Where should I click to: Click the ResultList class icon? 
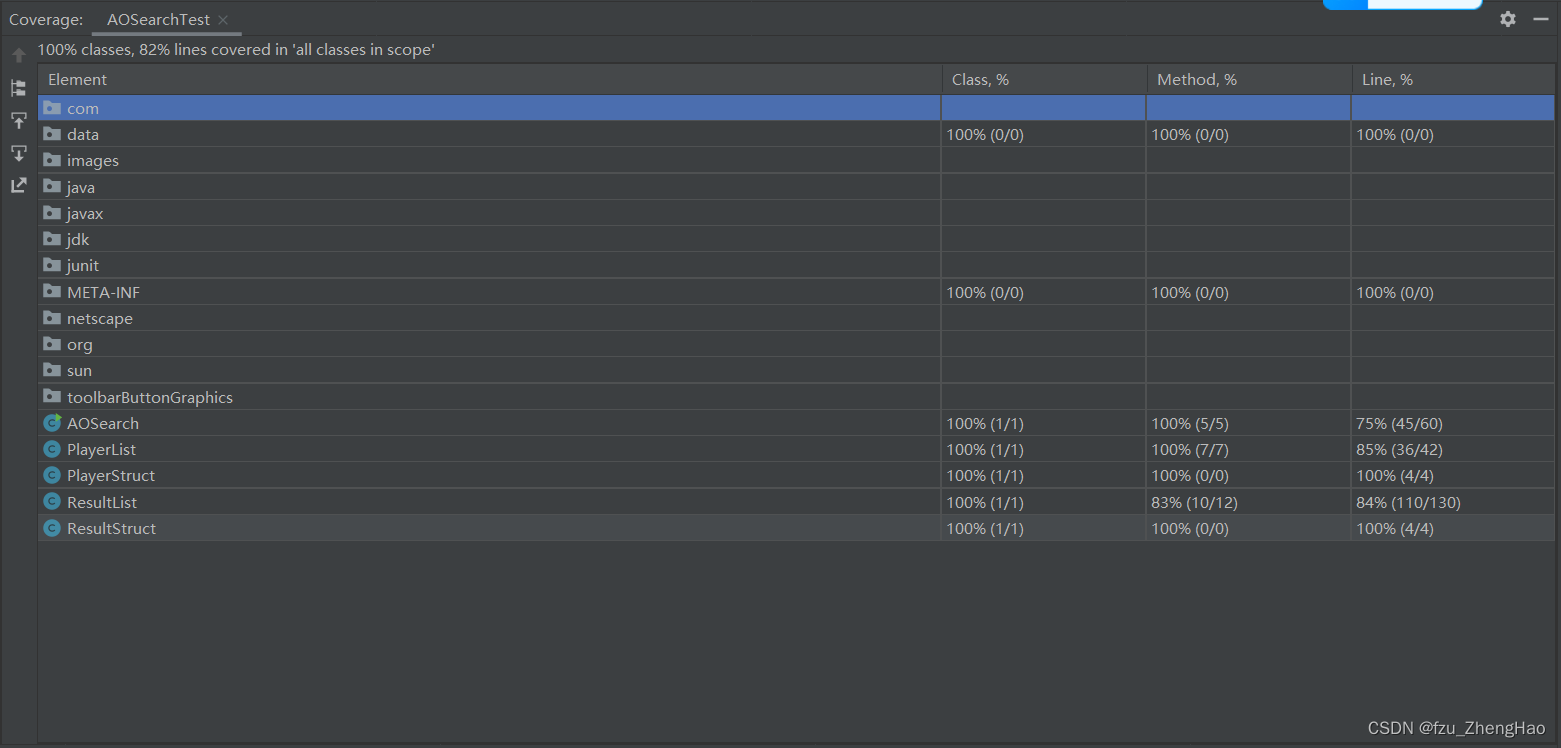[x=52, y=501]
